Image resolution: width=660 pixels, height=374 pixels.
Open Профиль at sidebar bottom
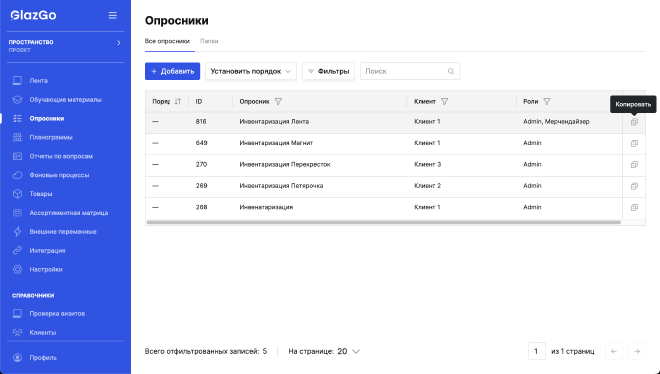(x=43, y=358)
